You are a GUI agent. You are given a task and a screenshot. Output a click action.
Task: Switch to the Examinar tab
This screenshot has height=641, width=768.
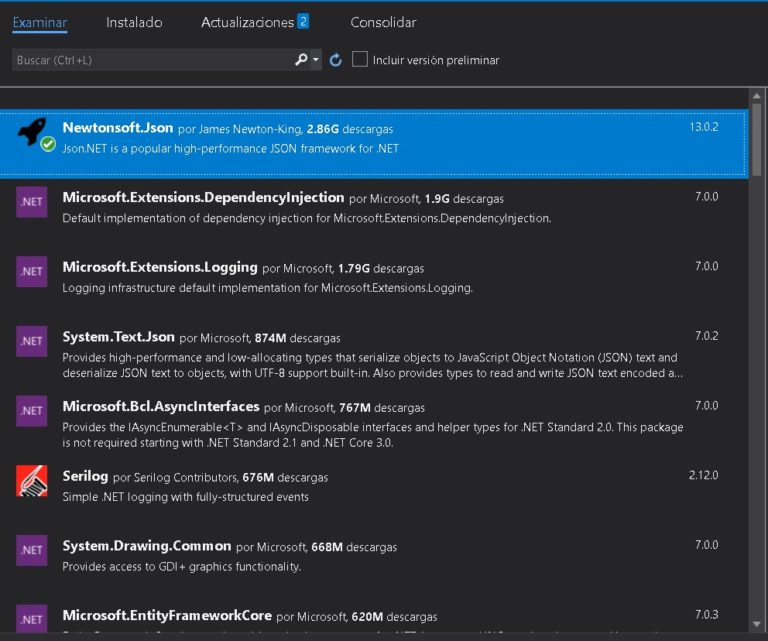coord(40,23)
